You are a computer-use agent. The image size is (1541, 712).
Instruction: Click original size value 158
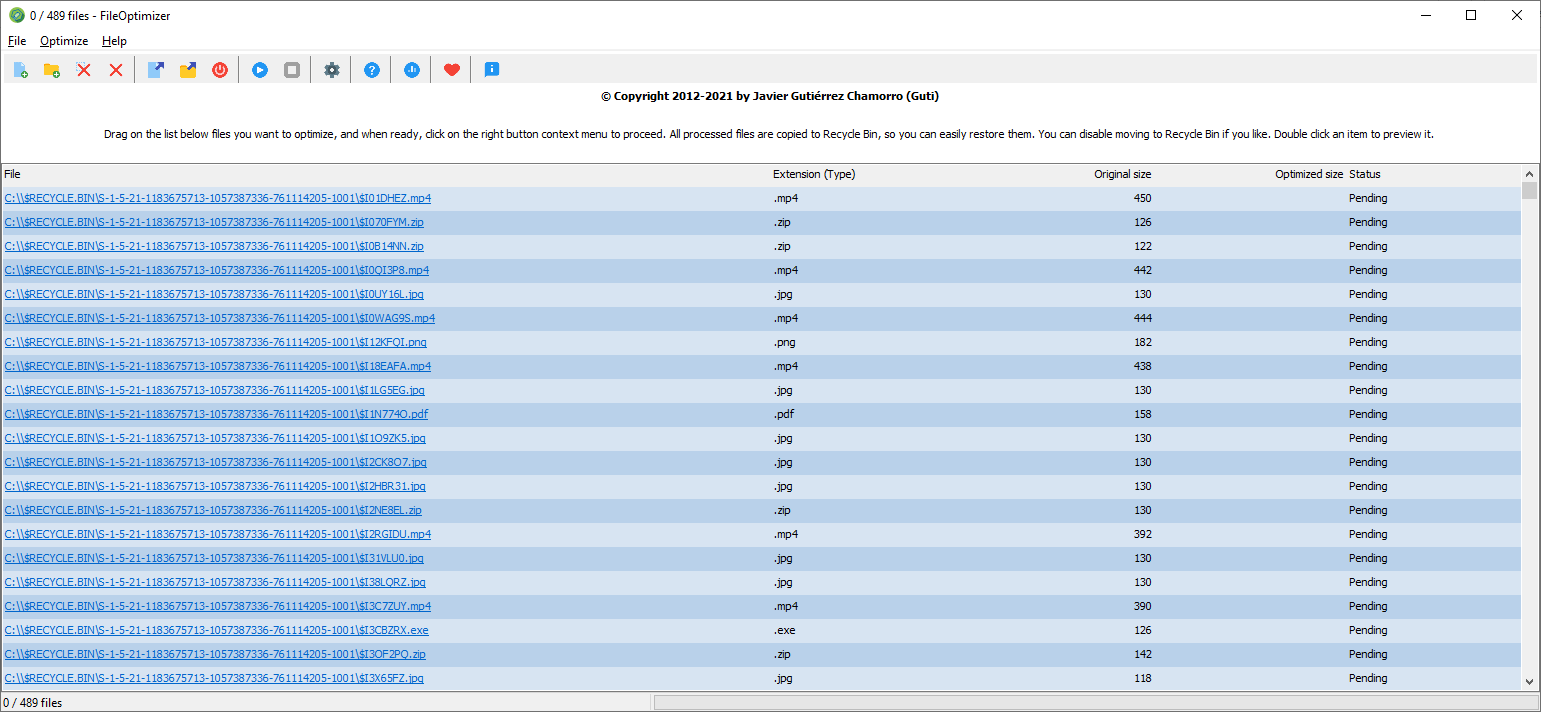[1142, 414]
